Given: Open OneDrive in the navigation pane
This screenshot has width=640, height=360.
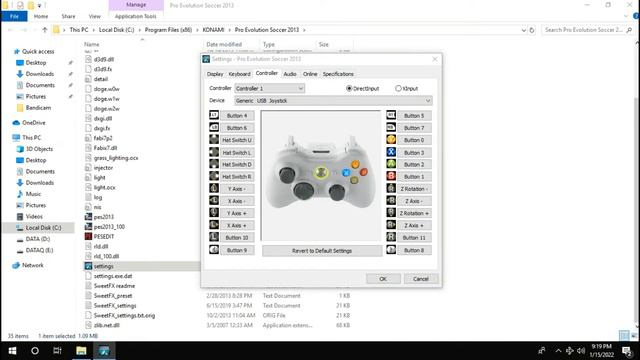Looking at the screenshot, I should tap(34, 122).
